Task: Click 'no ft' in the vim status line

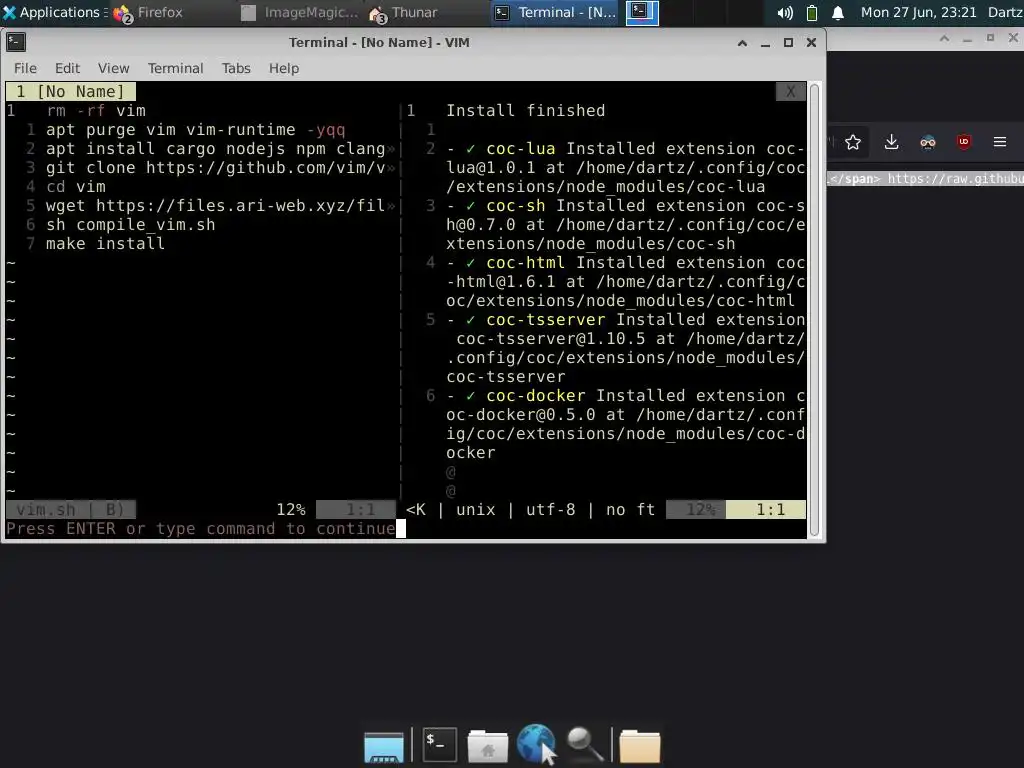Action: (x=630, y=509)
